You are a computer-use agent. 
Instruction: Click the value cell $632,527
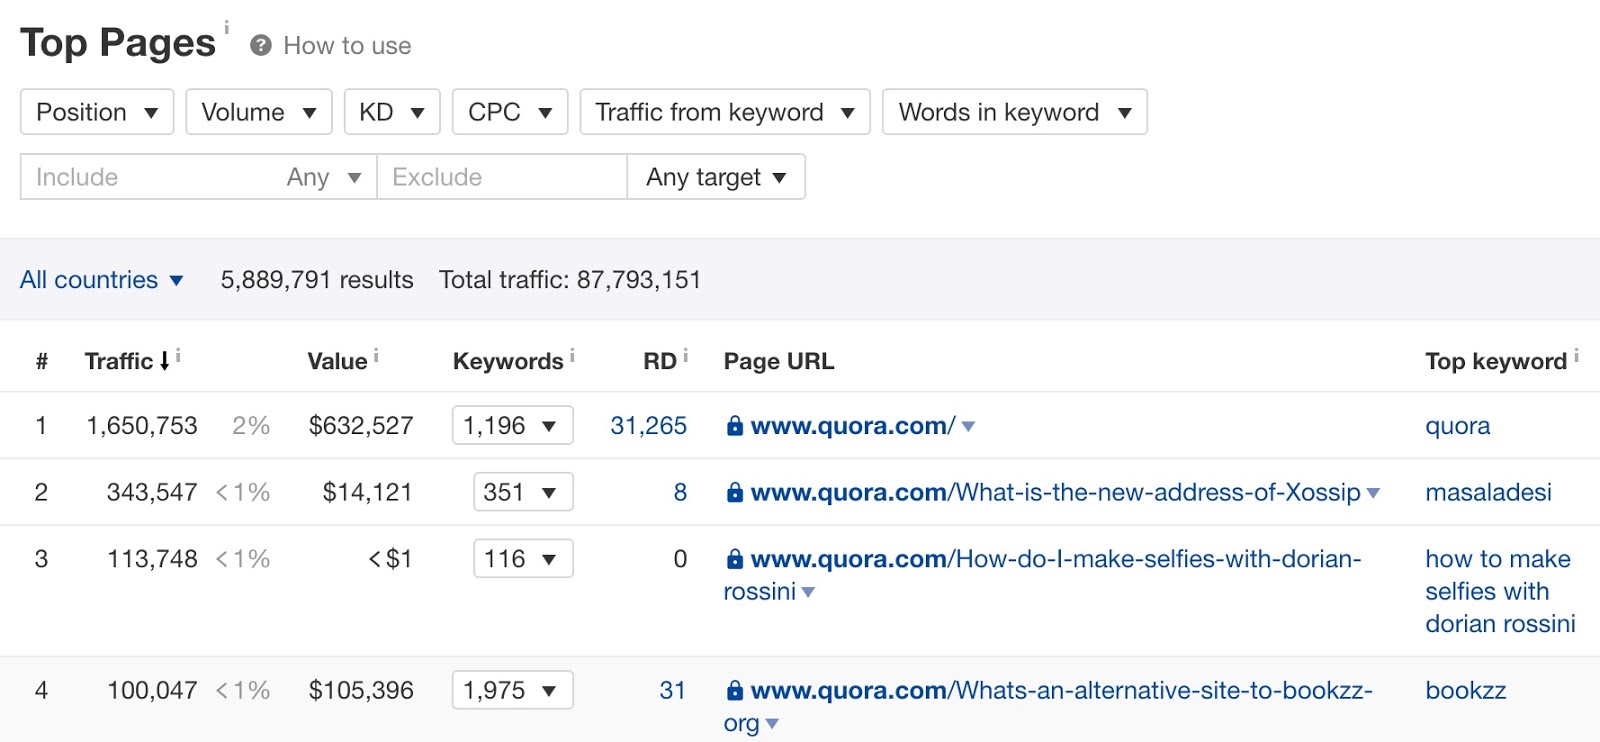pyautogui.click(x=361, y=426)
